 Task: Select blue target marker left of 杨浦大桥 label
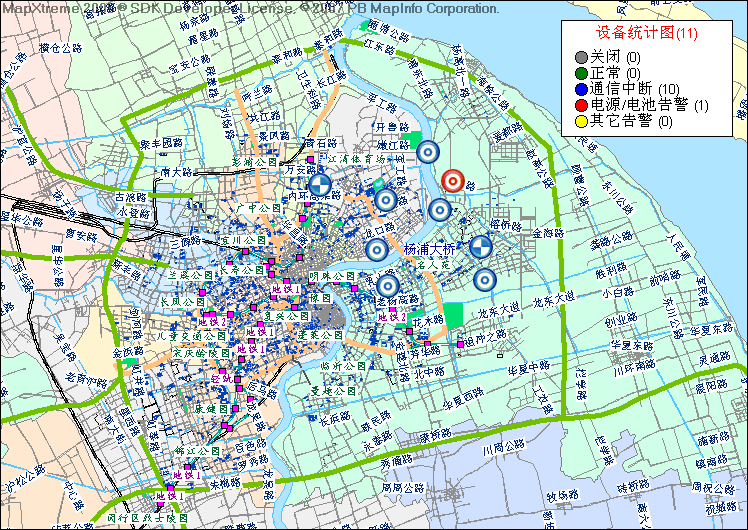[x=376, y=249]
